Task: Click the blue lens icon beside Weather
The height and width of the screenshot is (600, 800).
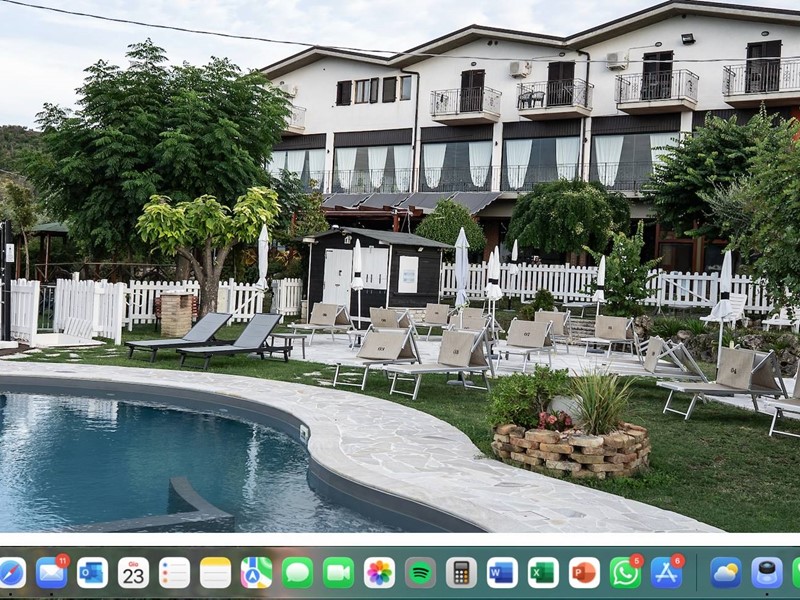Action: (x=767, y=573)
